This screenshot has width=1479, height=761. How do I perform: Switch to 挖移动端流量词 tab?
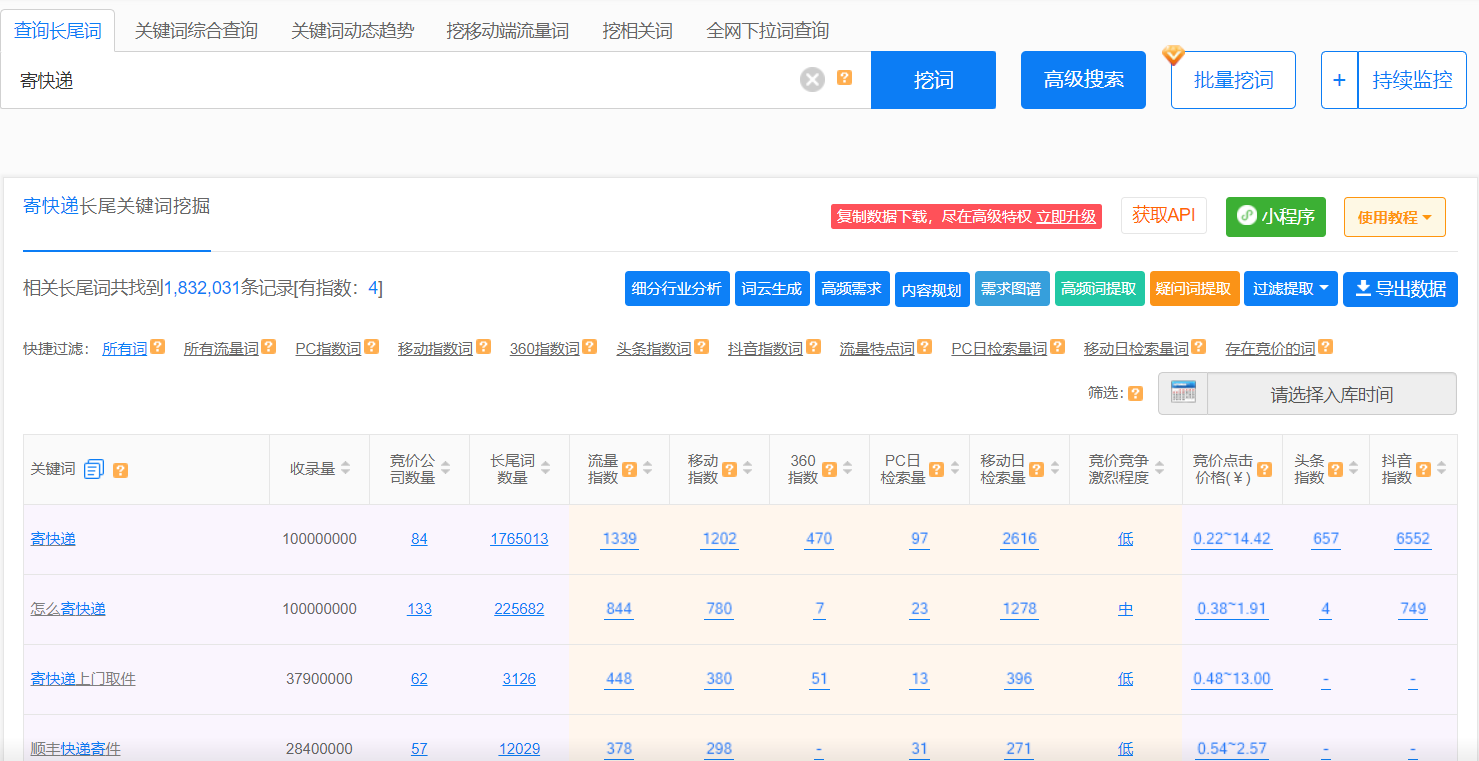coord(508,31)
